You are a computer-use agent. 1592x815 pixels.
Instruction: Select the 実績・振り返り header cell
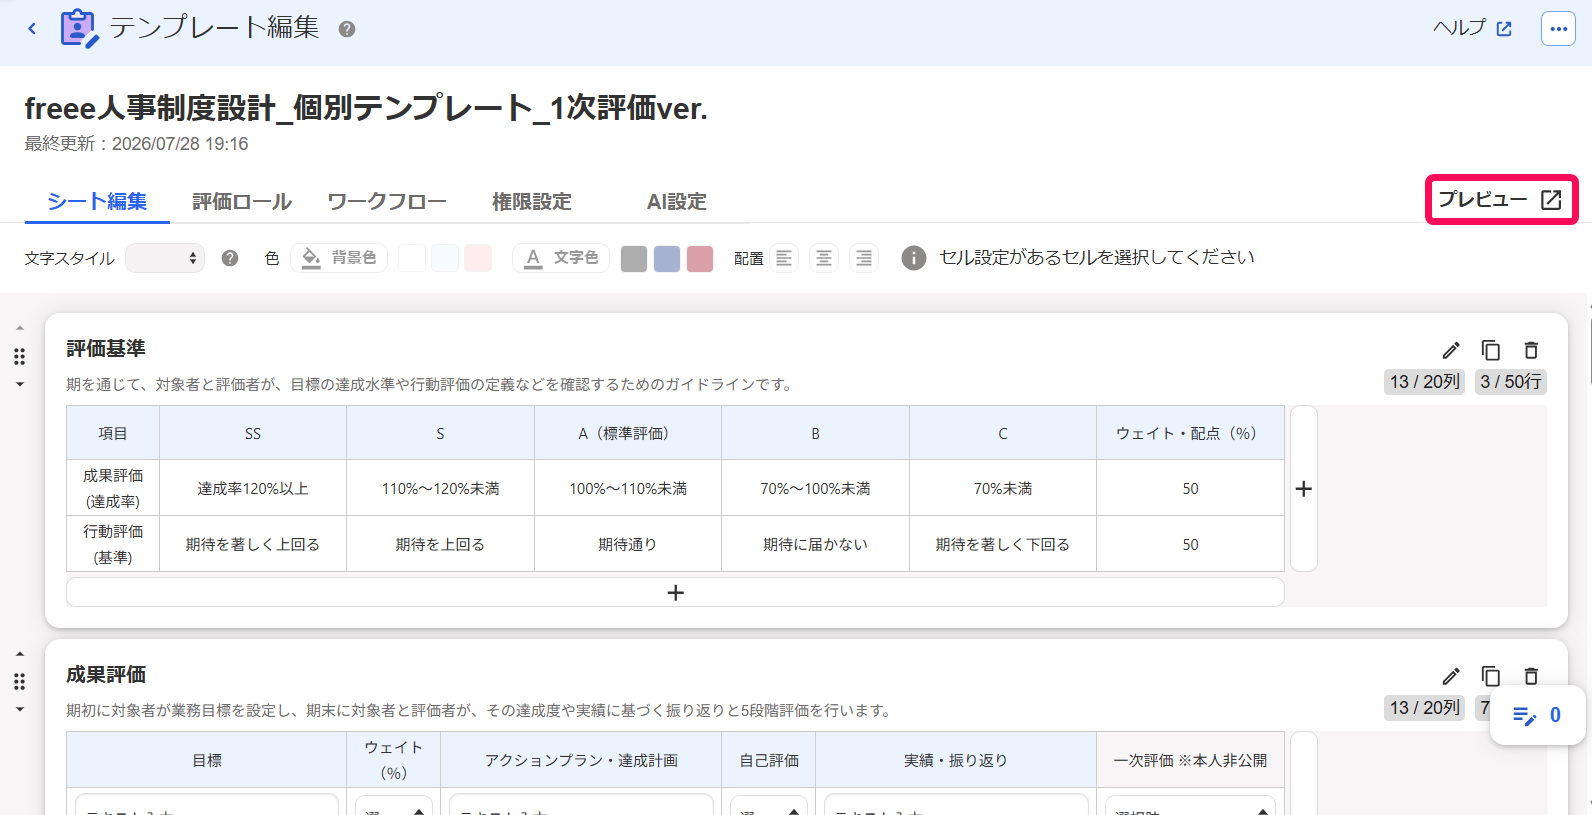tap(956, 760)
